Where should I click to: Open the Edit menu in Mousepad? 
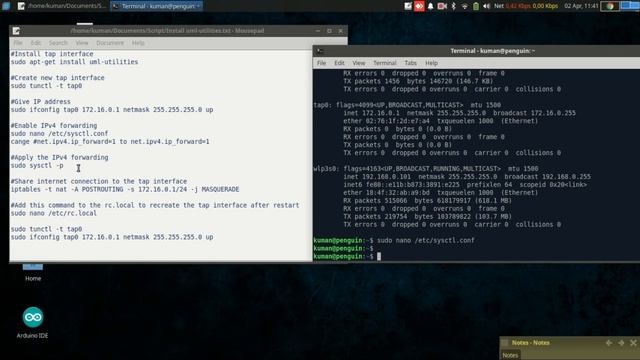[36, 43]
